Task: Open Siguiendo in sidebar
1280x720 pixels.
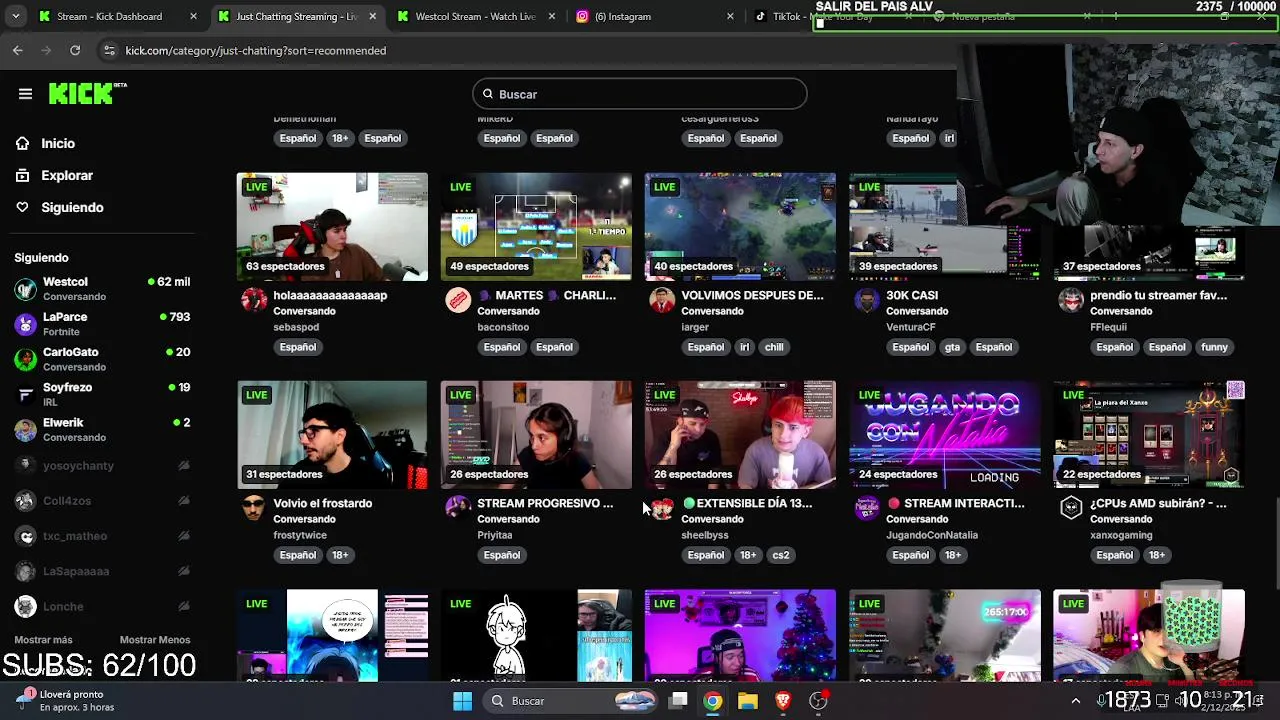Action: 72,207
